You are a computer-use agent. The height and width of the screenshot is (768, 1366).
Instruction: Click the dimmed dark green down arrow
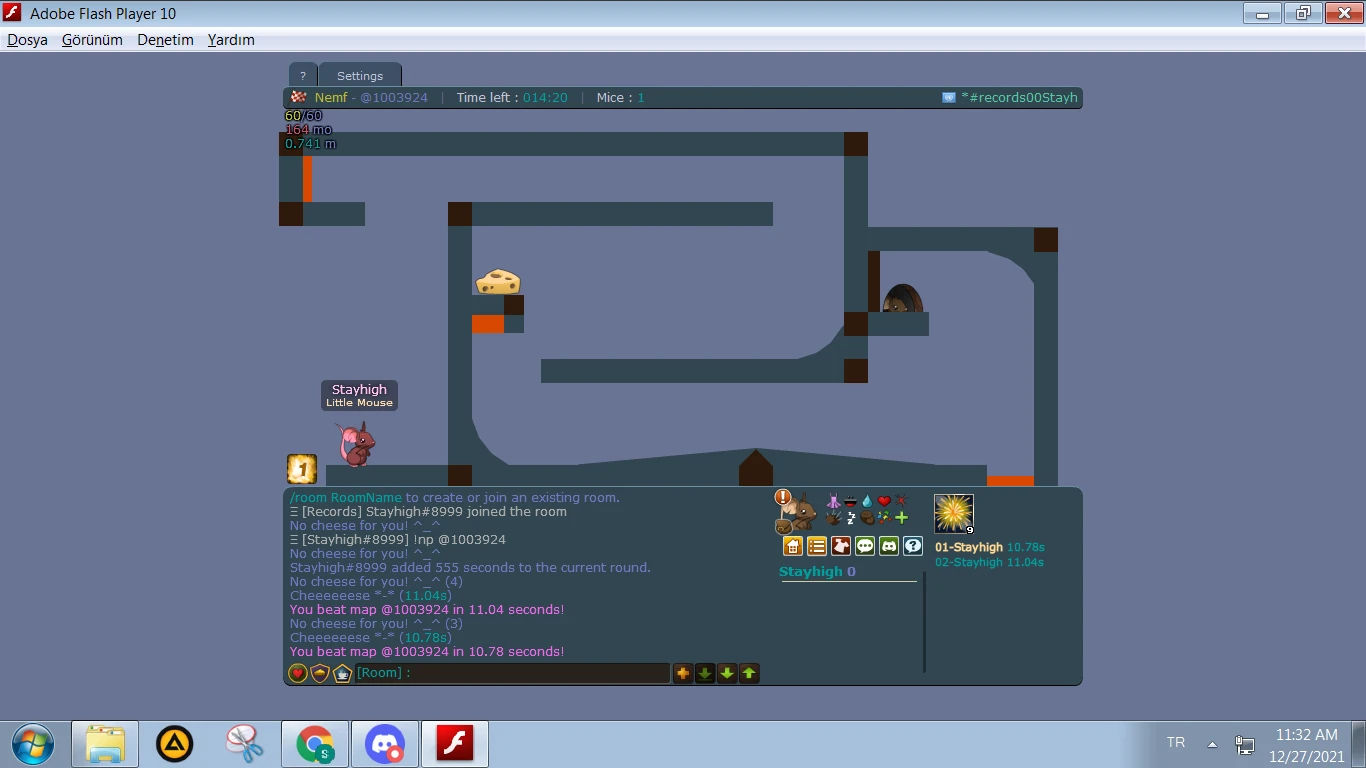coord(705,673)
